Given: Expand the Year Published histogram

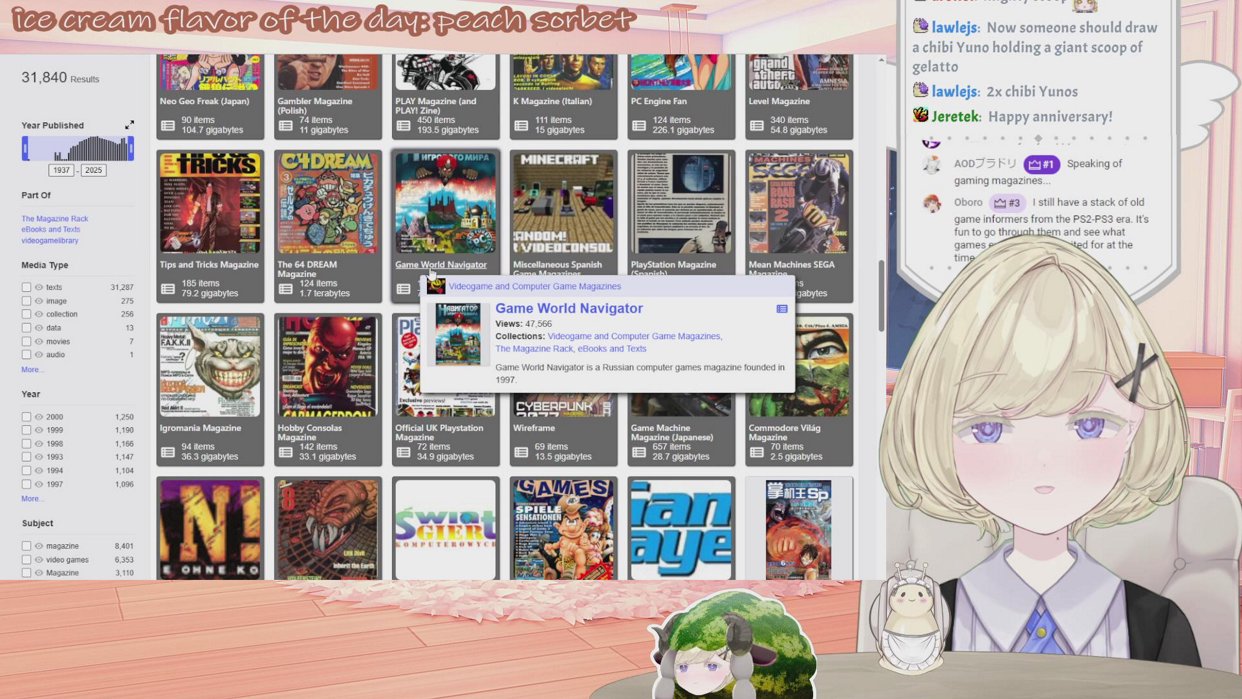Looking at the screenshot, I should 129,125.
